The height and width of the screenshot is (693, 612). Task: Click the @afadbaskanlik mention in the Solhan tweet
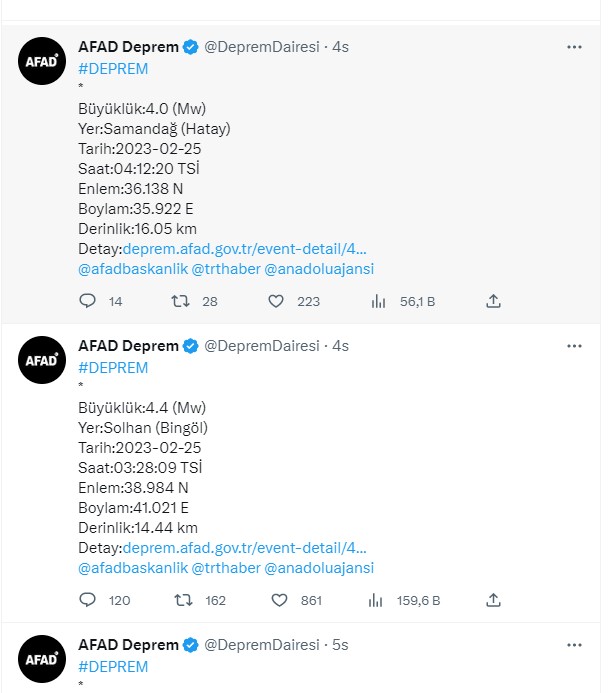tap(131, 568)
